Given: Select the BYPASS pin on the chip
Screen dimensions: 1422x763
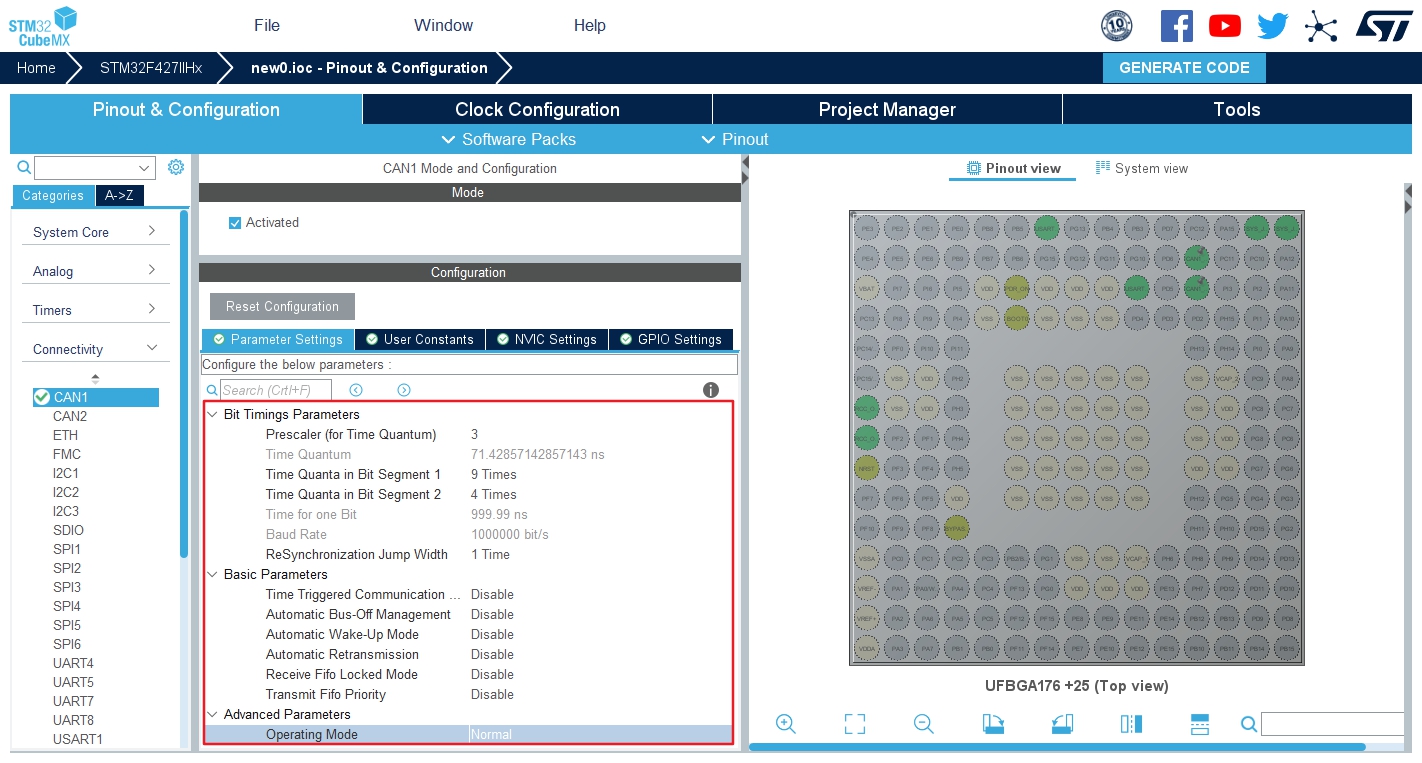Looking at the screenshot, I should [x=957, y=527].
